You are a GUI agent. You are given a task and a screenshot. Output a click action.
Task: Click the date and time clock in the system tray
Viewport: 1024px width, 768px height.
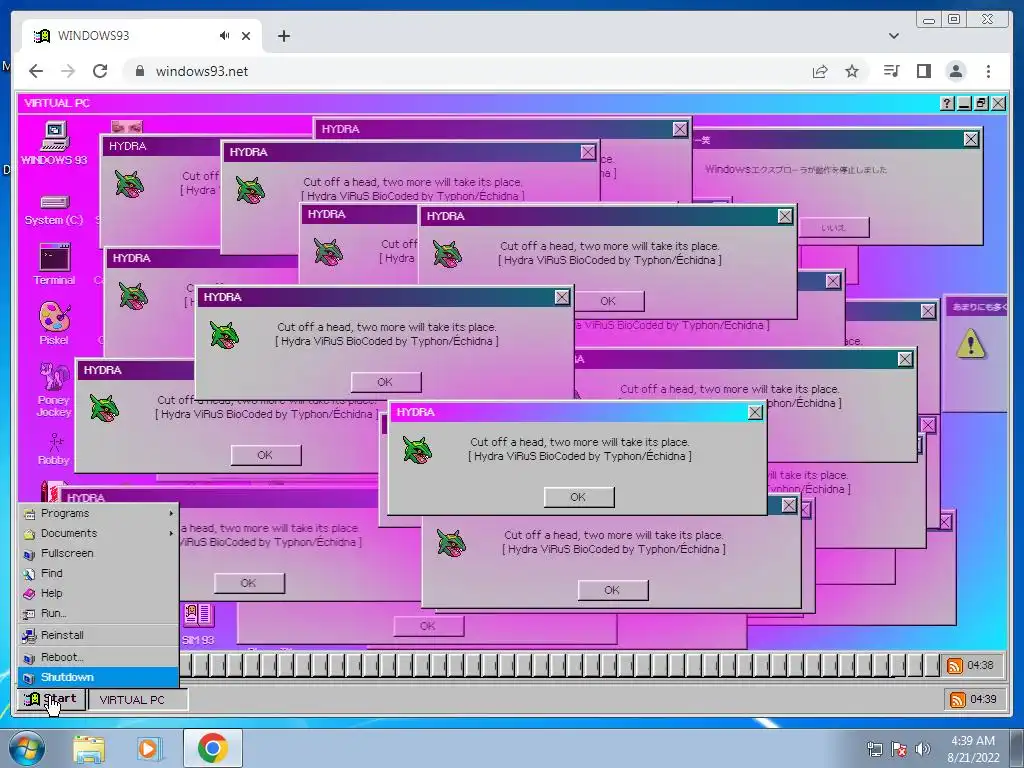point(973,749)
